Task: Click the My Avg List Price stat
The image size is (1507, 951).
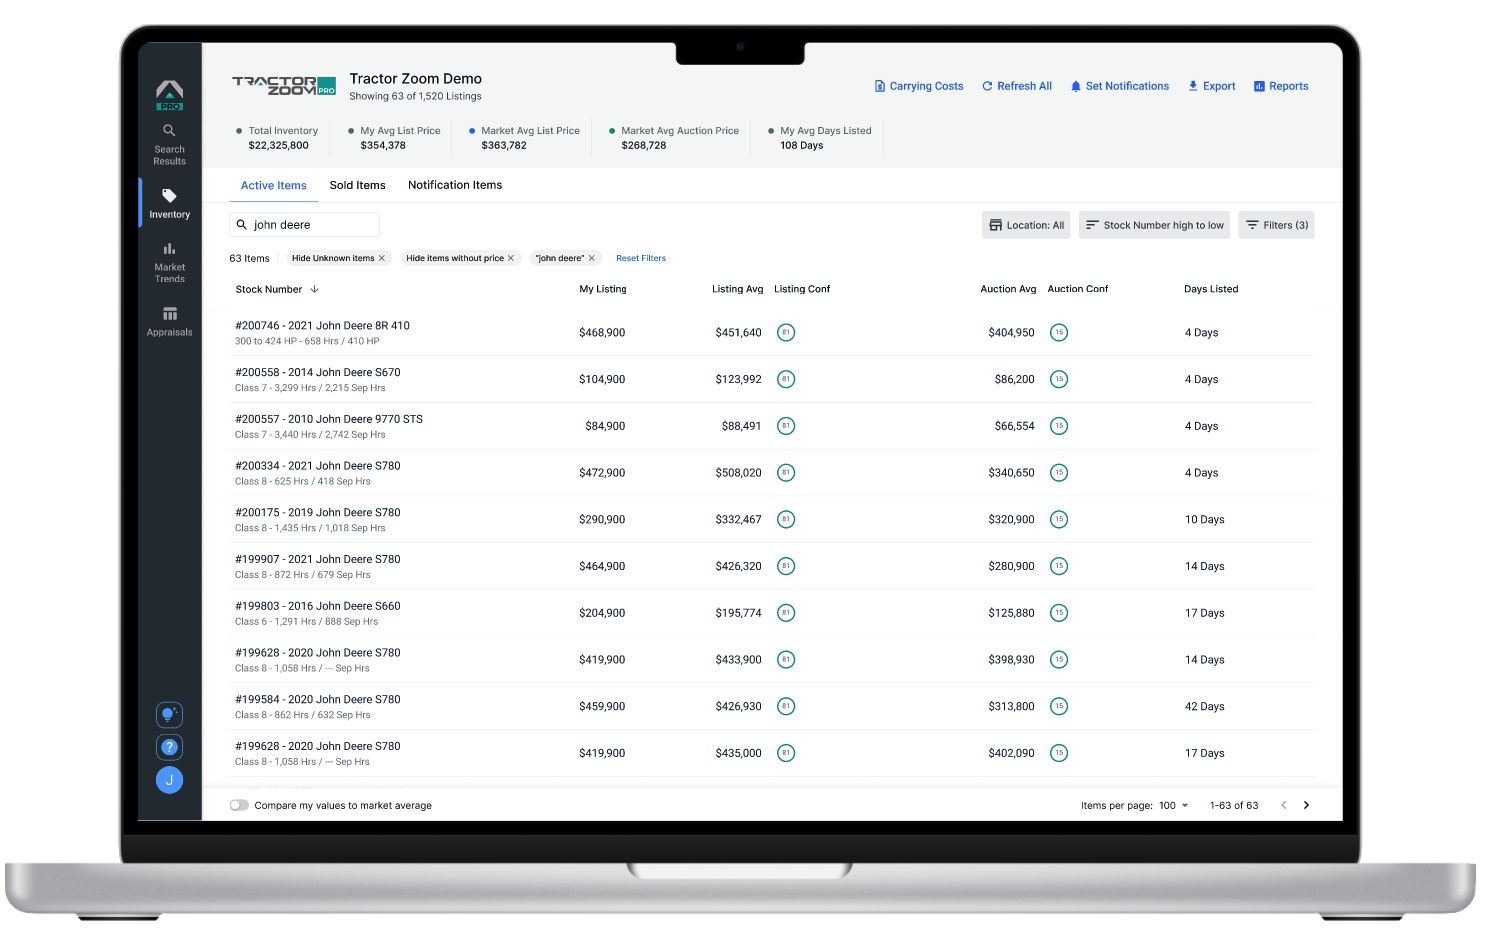Action: coord(394,138)
